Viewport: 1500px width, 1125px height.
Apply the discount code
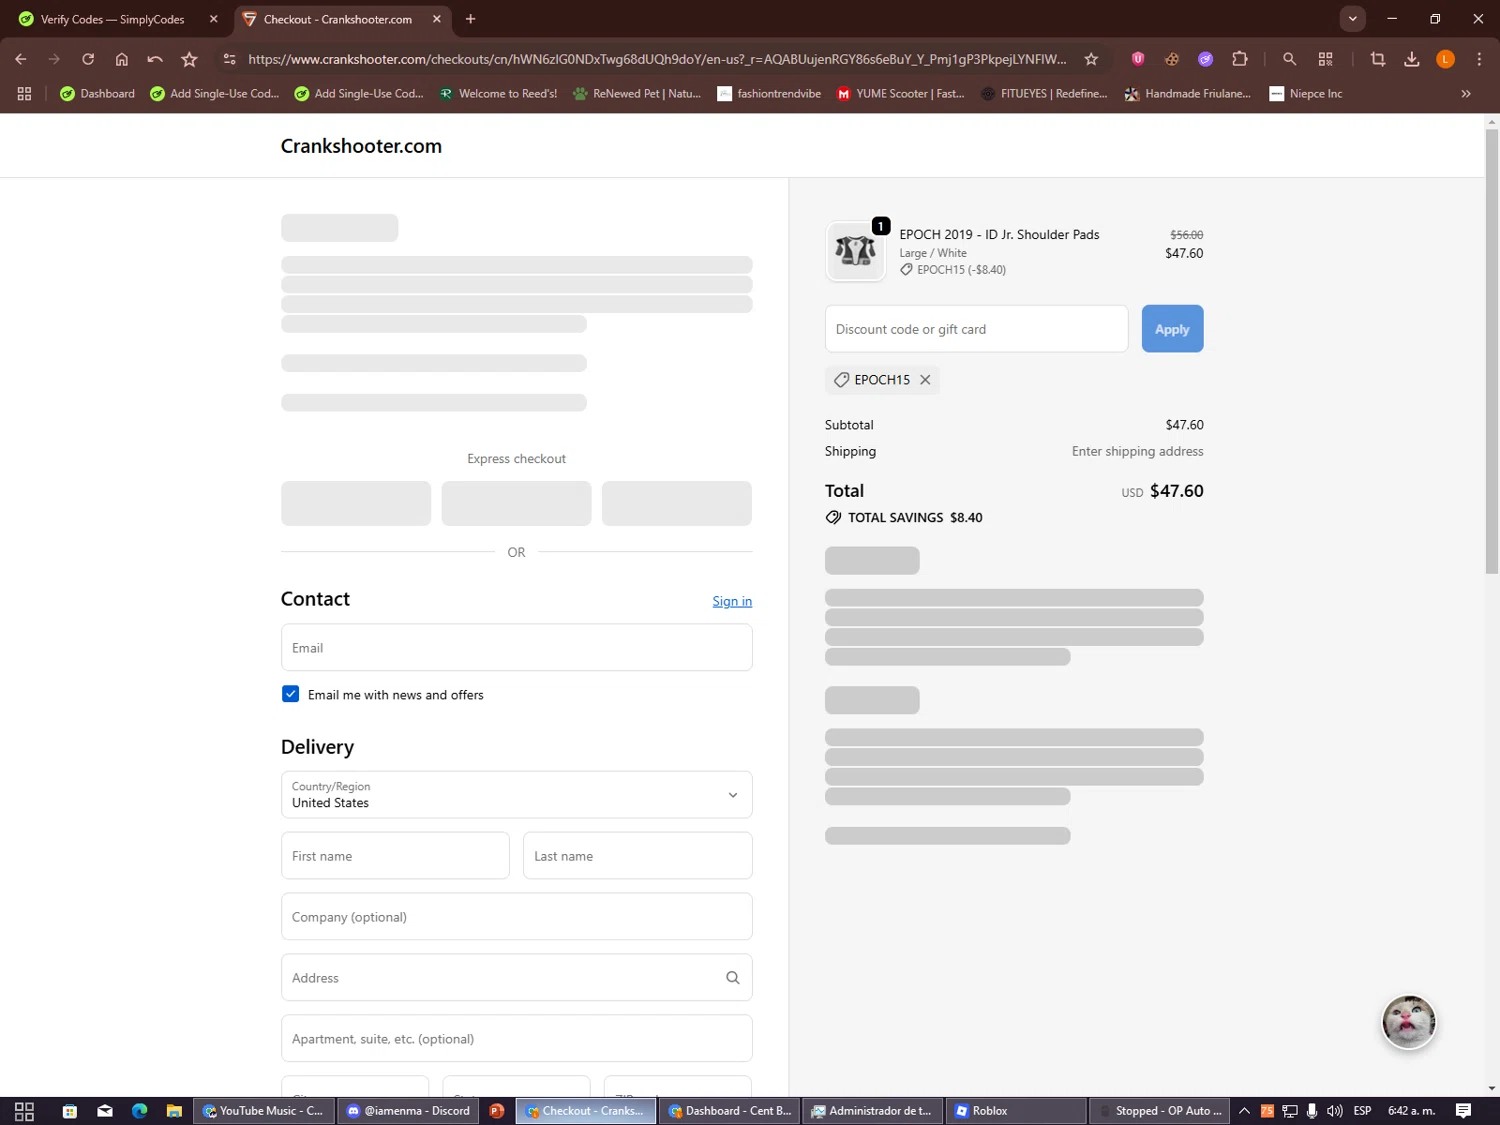coord(1172,329)
